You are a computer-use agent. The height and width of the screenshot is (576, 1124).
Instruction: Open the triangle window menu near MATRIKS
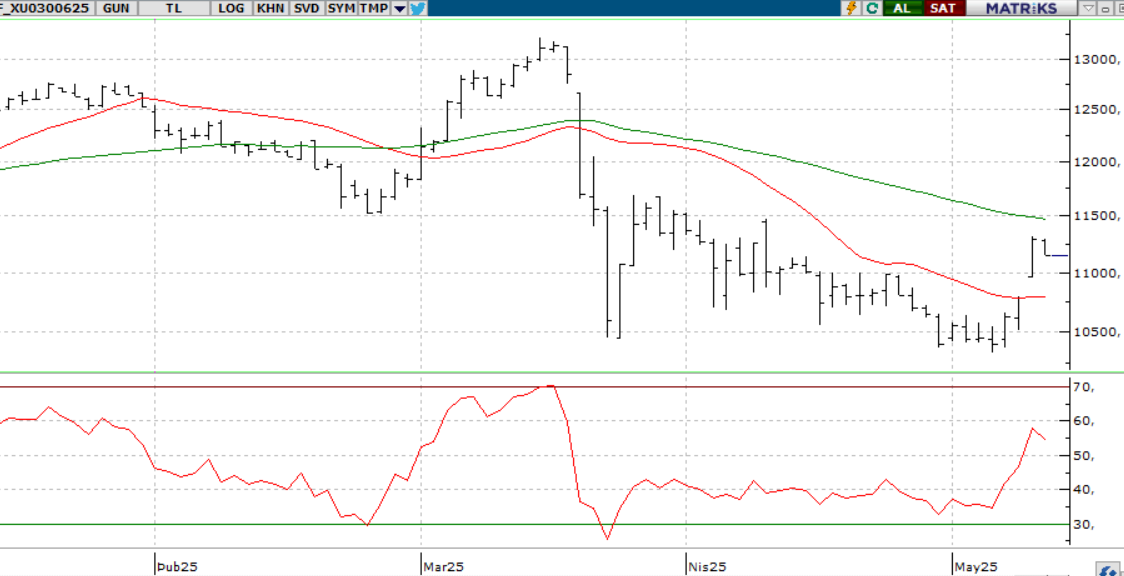point(1088,9)
